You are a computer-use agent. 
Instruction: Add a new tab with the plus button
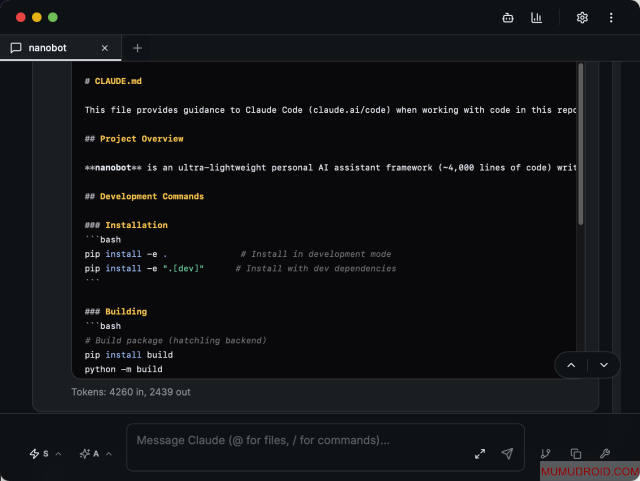(137, 48)
